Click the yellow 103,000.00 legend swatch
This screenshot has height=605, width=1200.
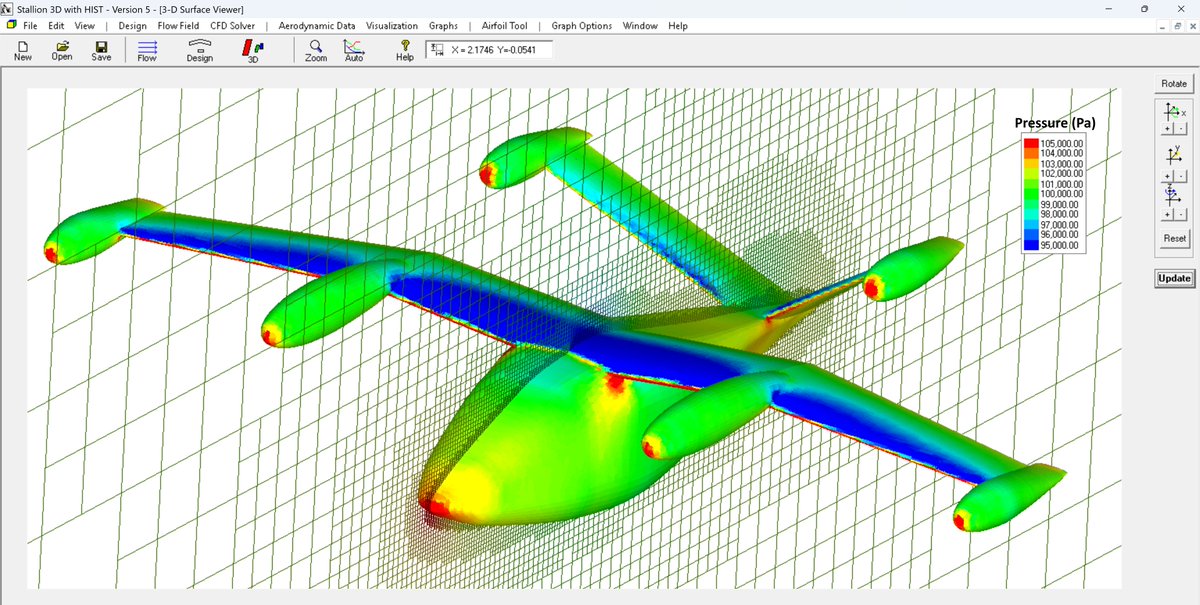pos(1031,164)
